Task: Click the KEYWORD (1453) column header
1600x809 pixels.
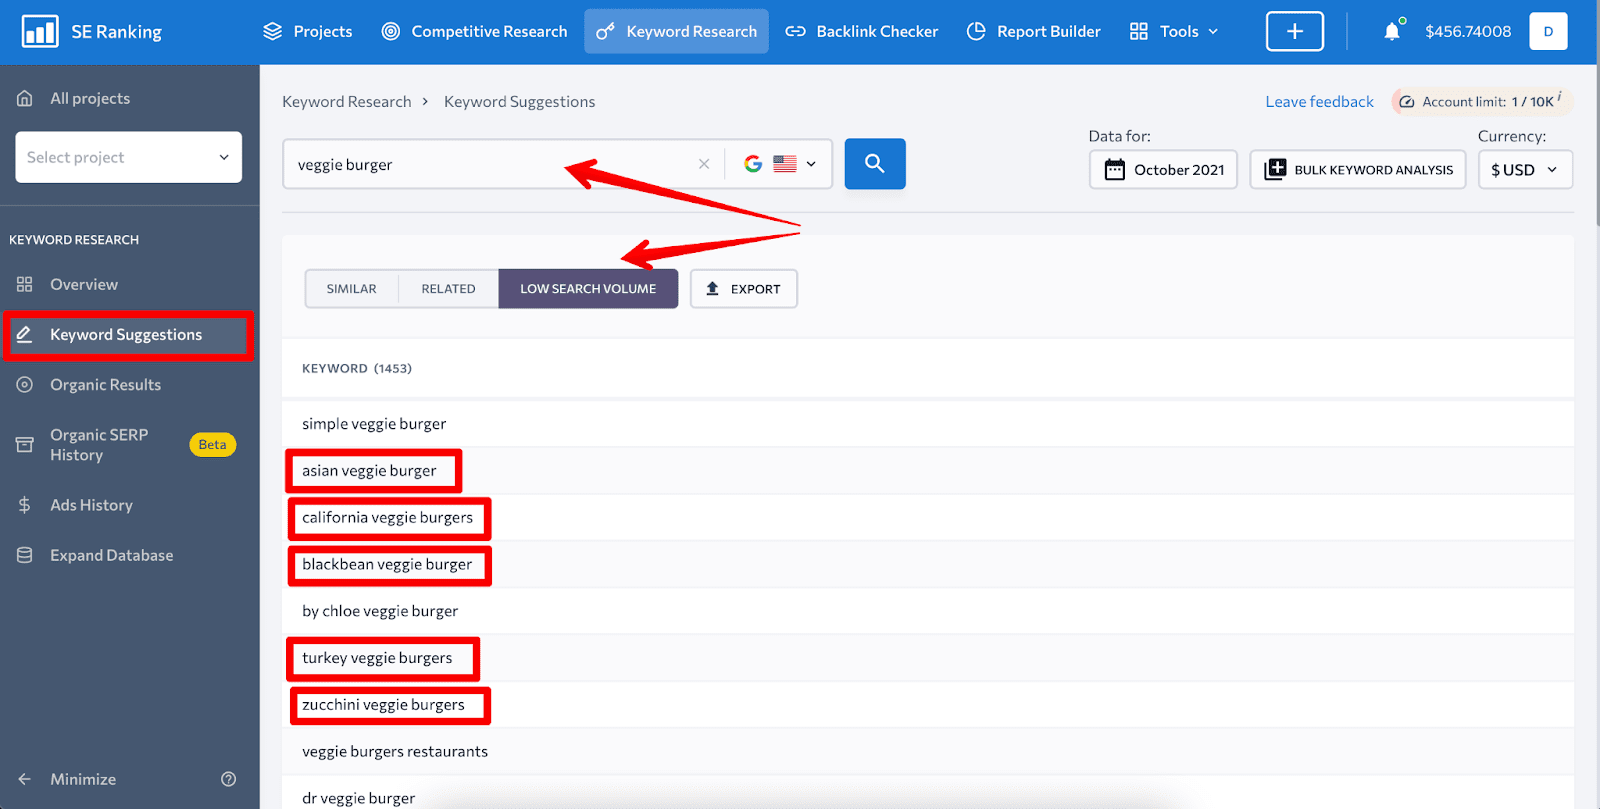Action: coord(357,369)
